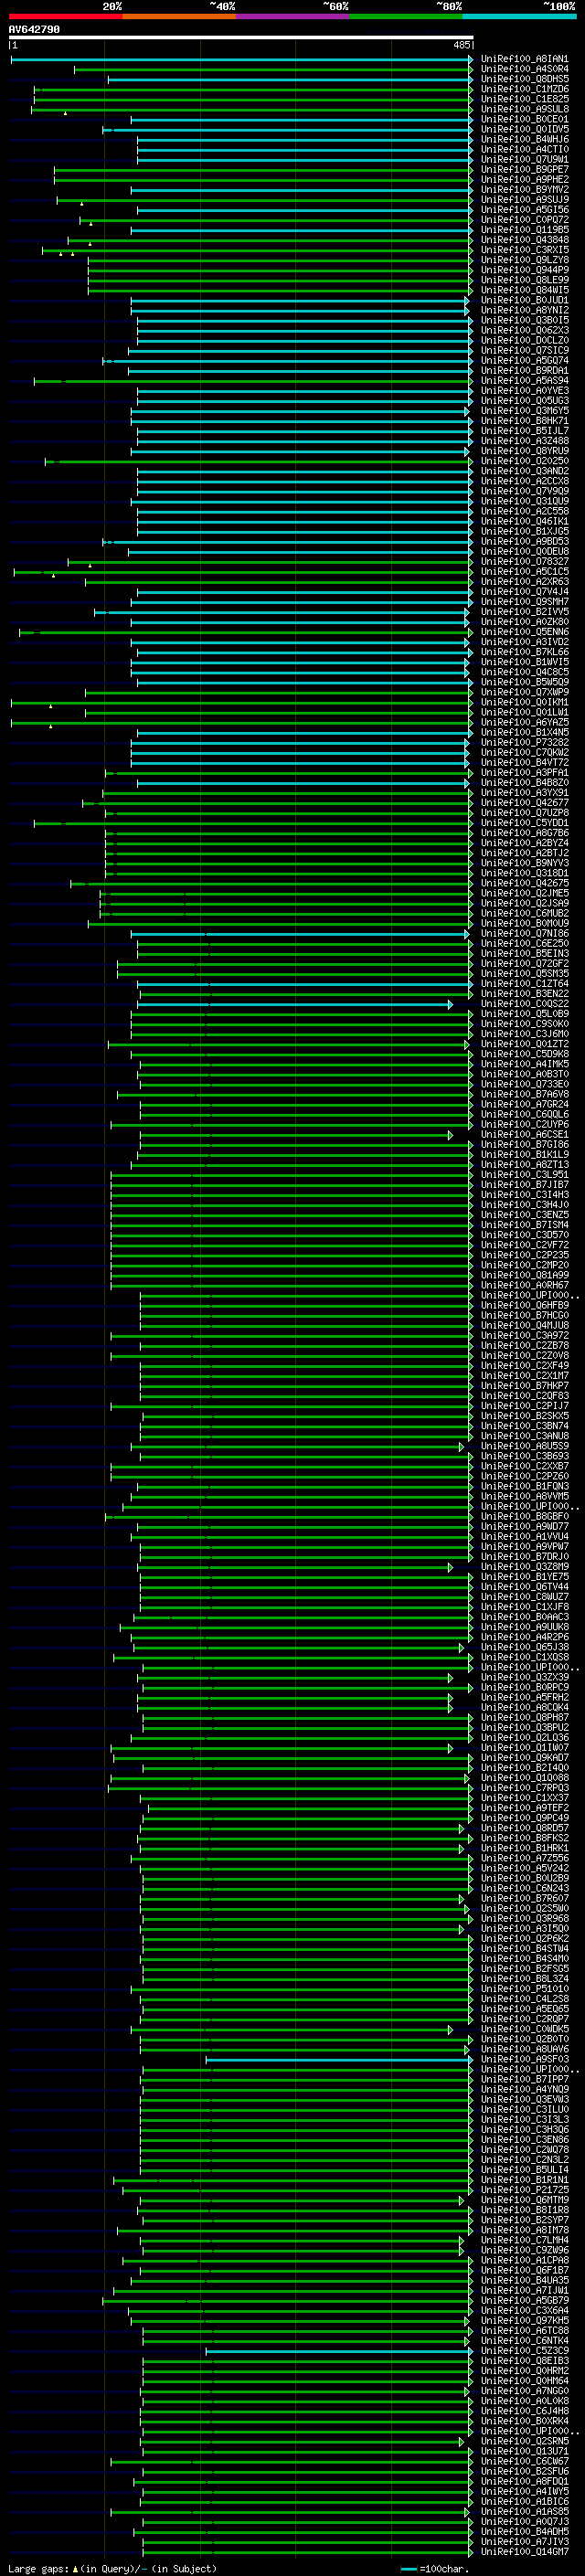585x2576 pixels.
Task: Open the UniRef100_A7GR24 entry
Action: click(x=524, y=1105)
